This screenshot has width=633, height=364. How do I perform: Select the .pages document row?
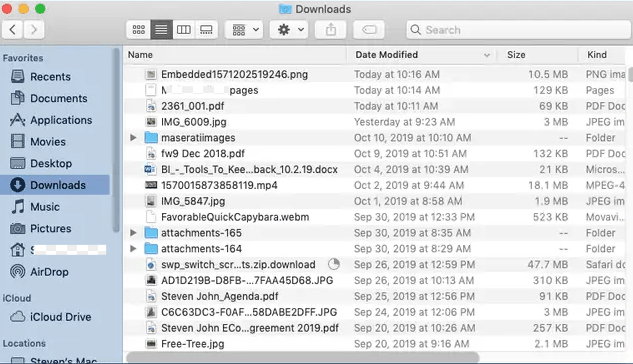375,90
